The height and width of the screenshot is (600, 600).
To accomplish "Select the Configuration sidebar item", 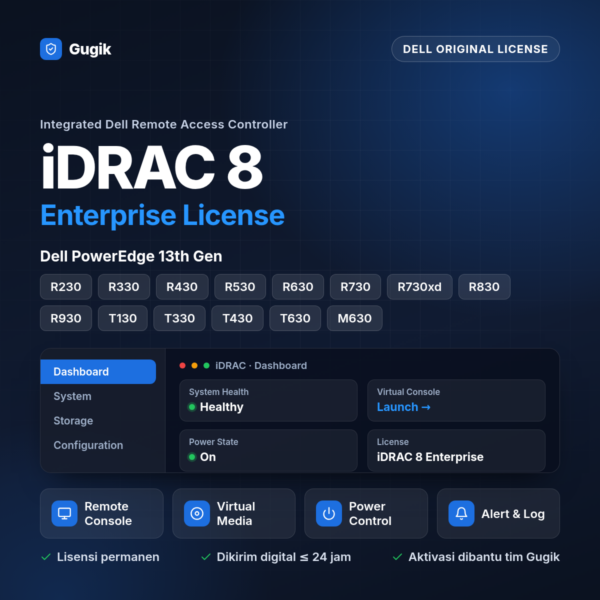I will click(x=88, y=445).
